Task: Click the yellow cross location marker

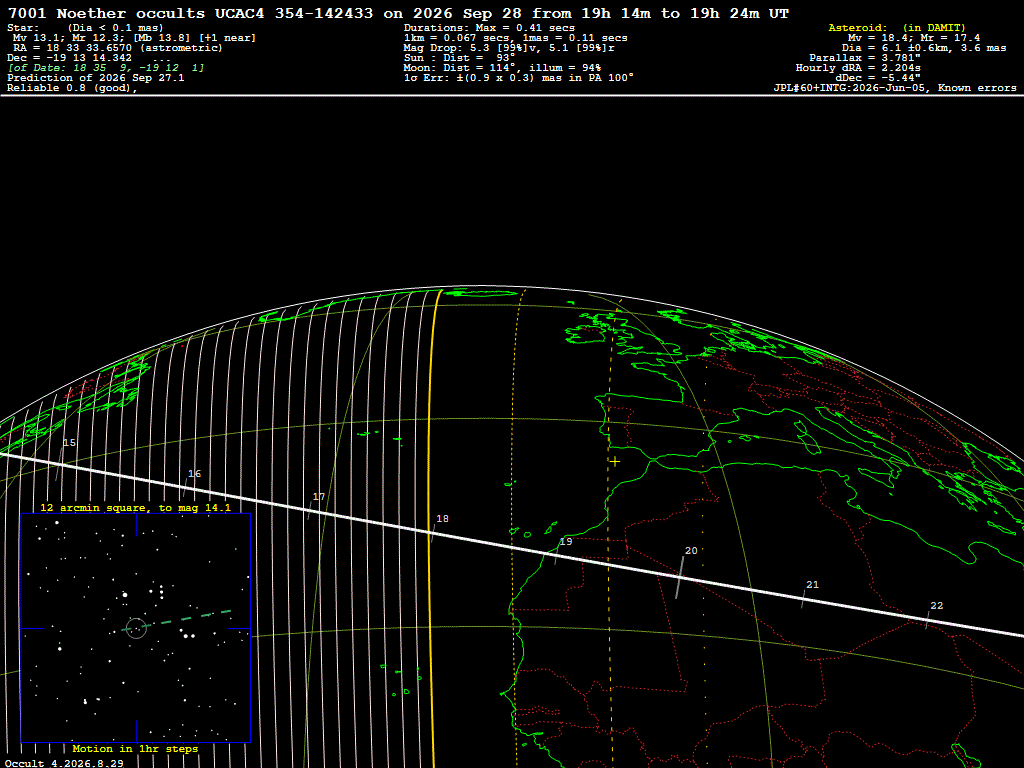Action: coord(615,462)
